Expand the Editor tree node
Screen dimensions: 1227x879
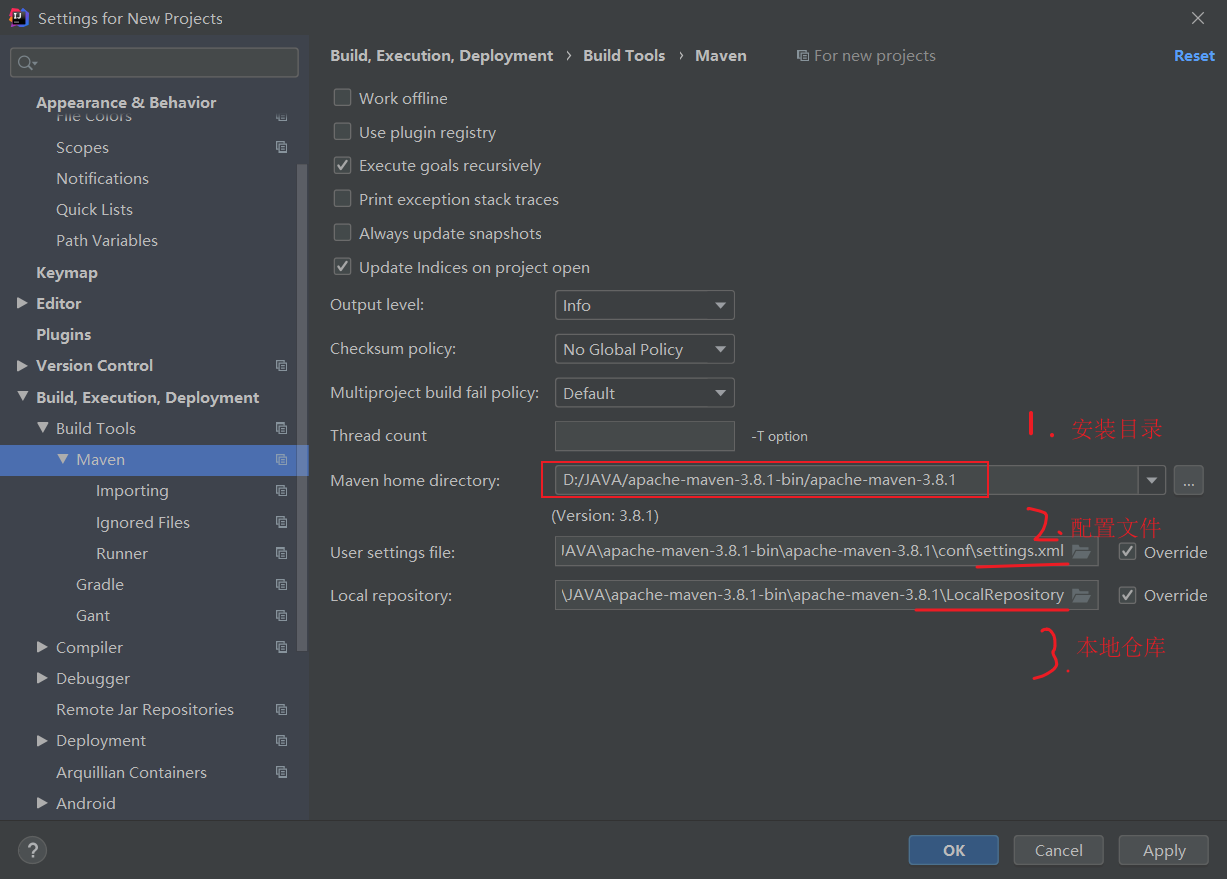point(22,303)
